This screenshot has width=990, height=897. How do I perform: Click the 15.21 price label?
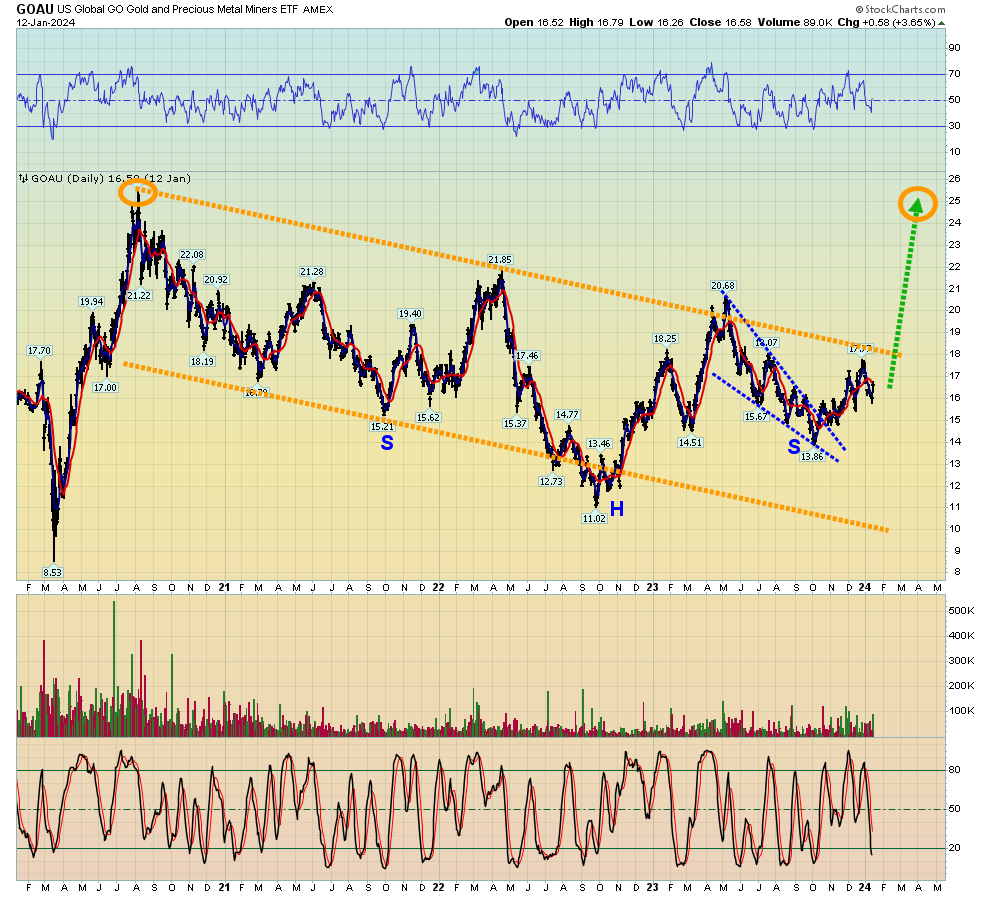pos(382,427)
